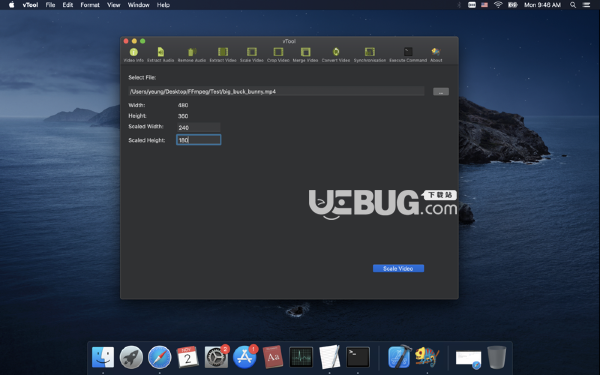Click the Scaled Height field

click(x=198, y=140)
